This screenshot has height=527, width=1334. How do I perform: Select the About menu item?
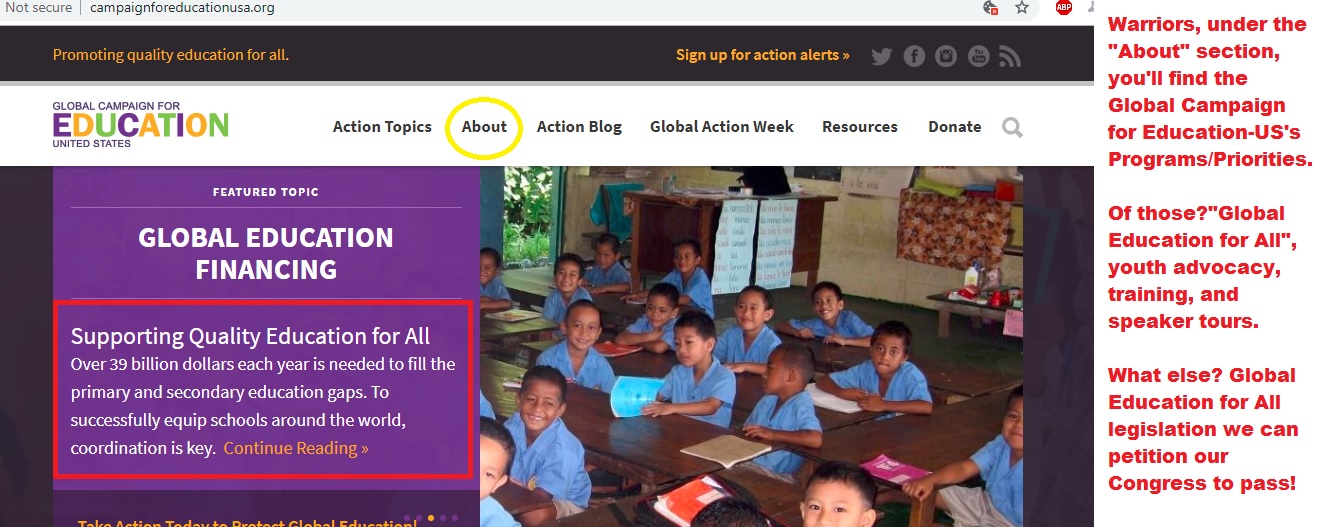pos(484,127)
